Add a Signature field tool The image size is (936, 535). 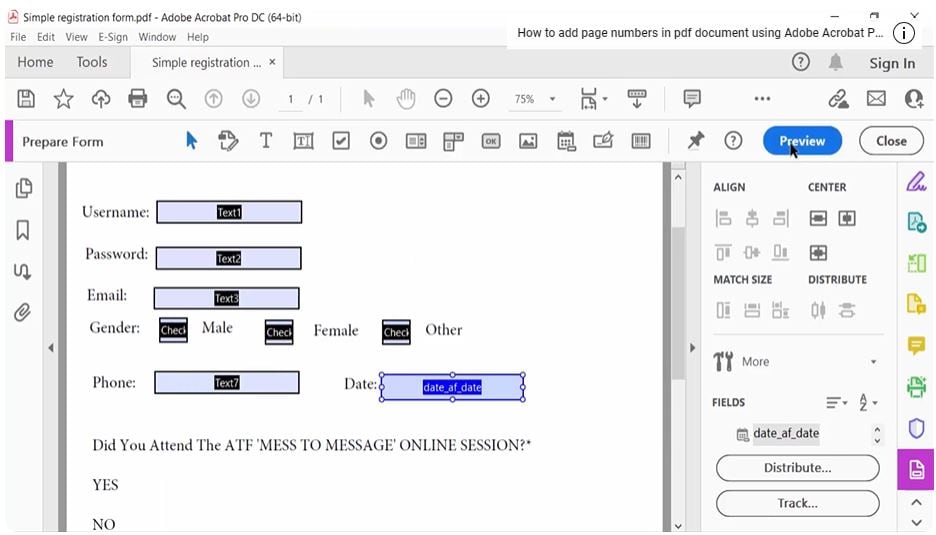pos(603,141)
